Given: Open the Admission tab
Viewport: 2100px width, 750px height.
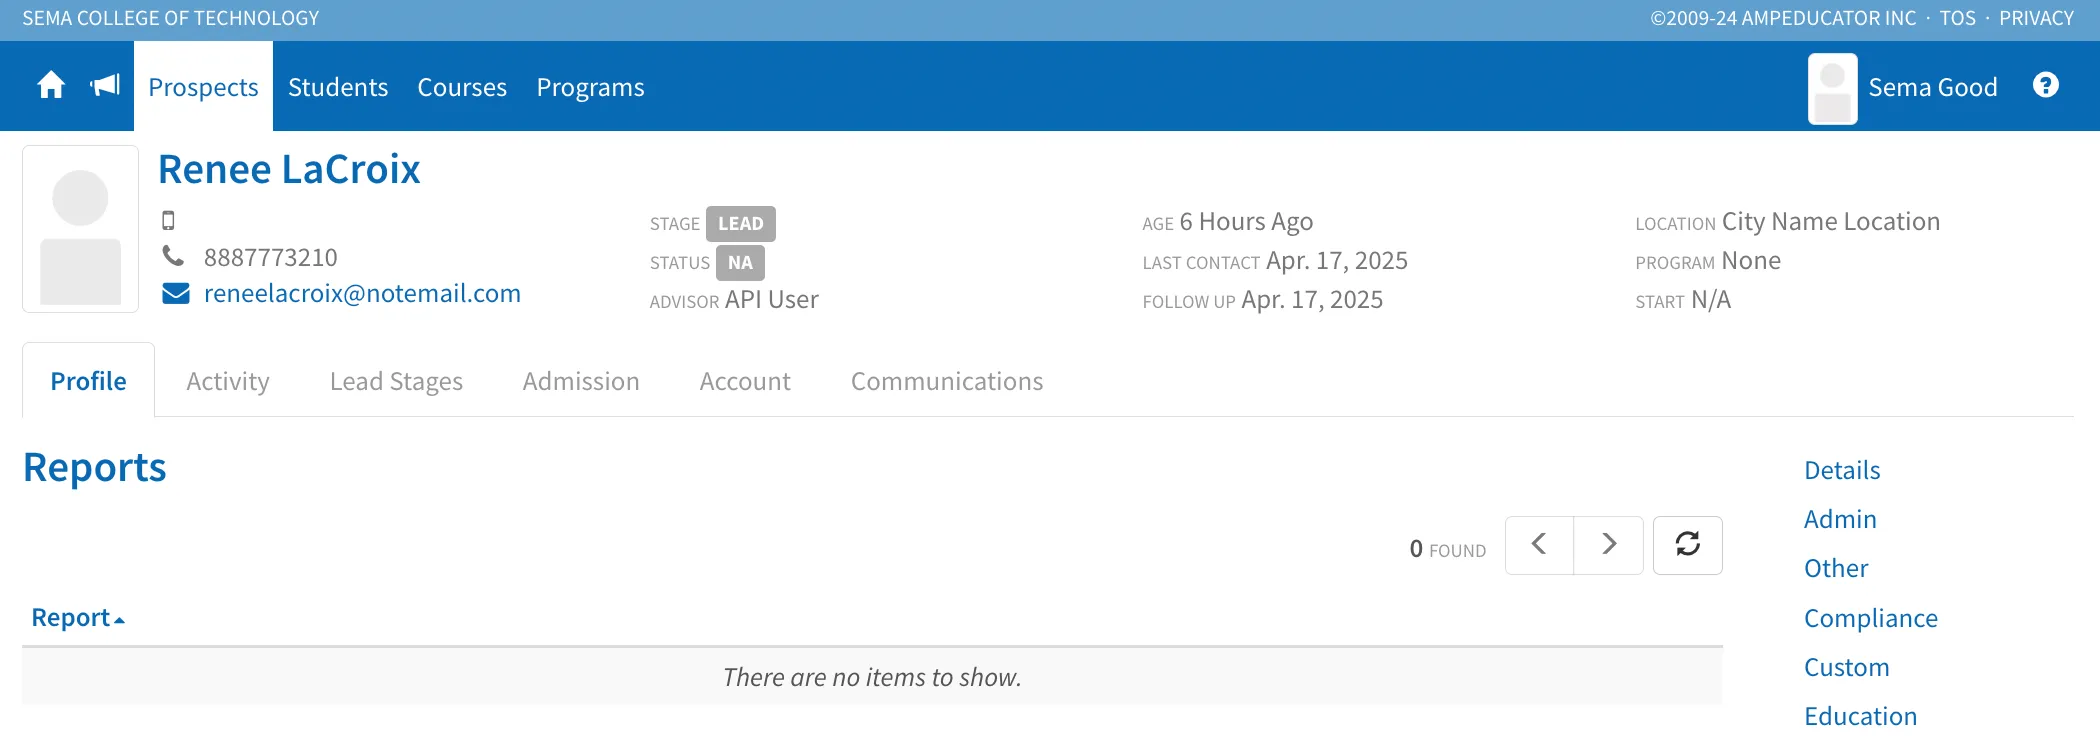Looking at the screenshot, I should click(581, 381).
